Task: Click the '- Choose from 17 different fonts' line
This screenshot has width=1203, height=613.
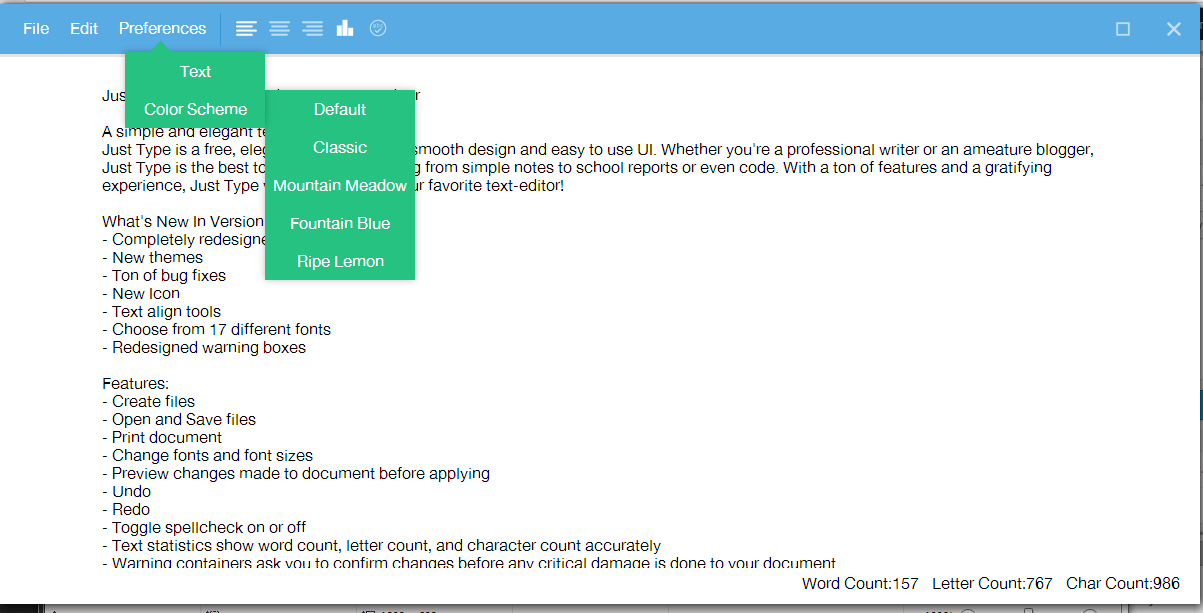Action: [216, 329]
